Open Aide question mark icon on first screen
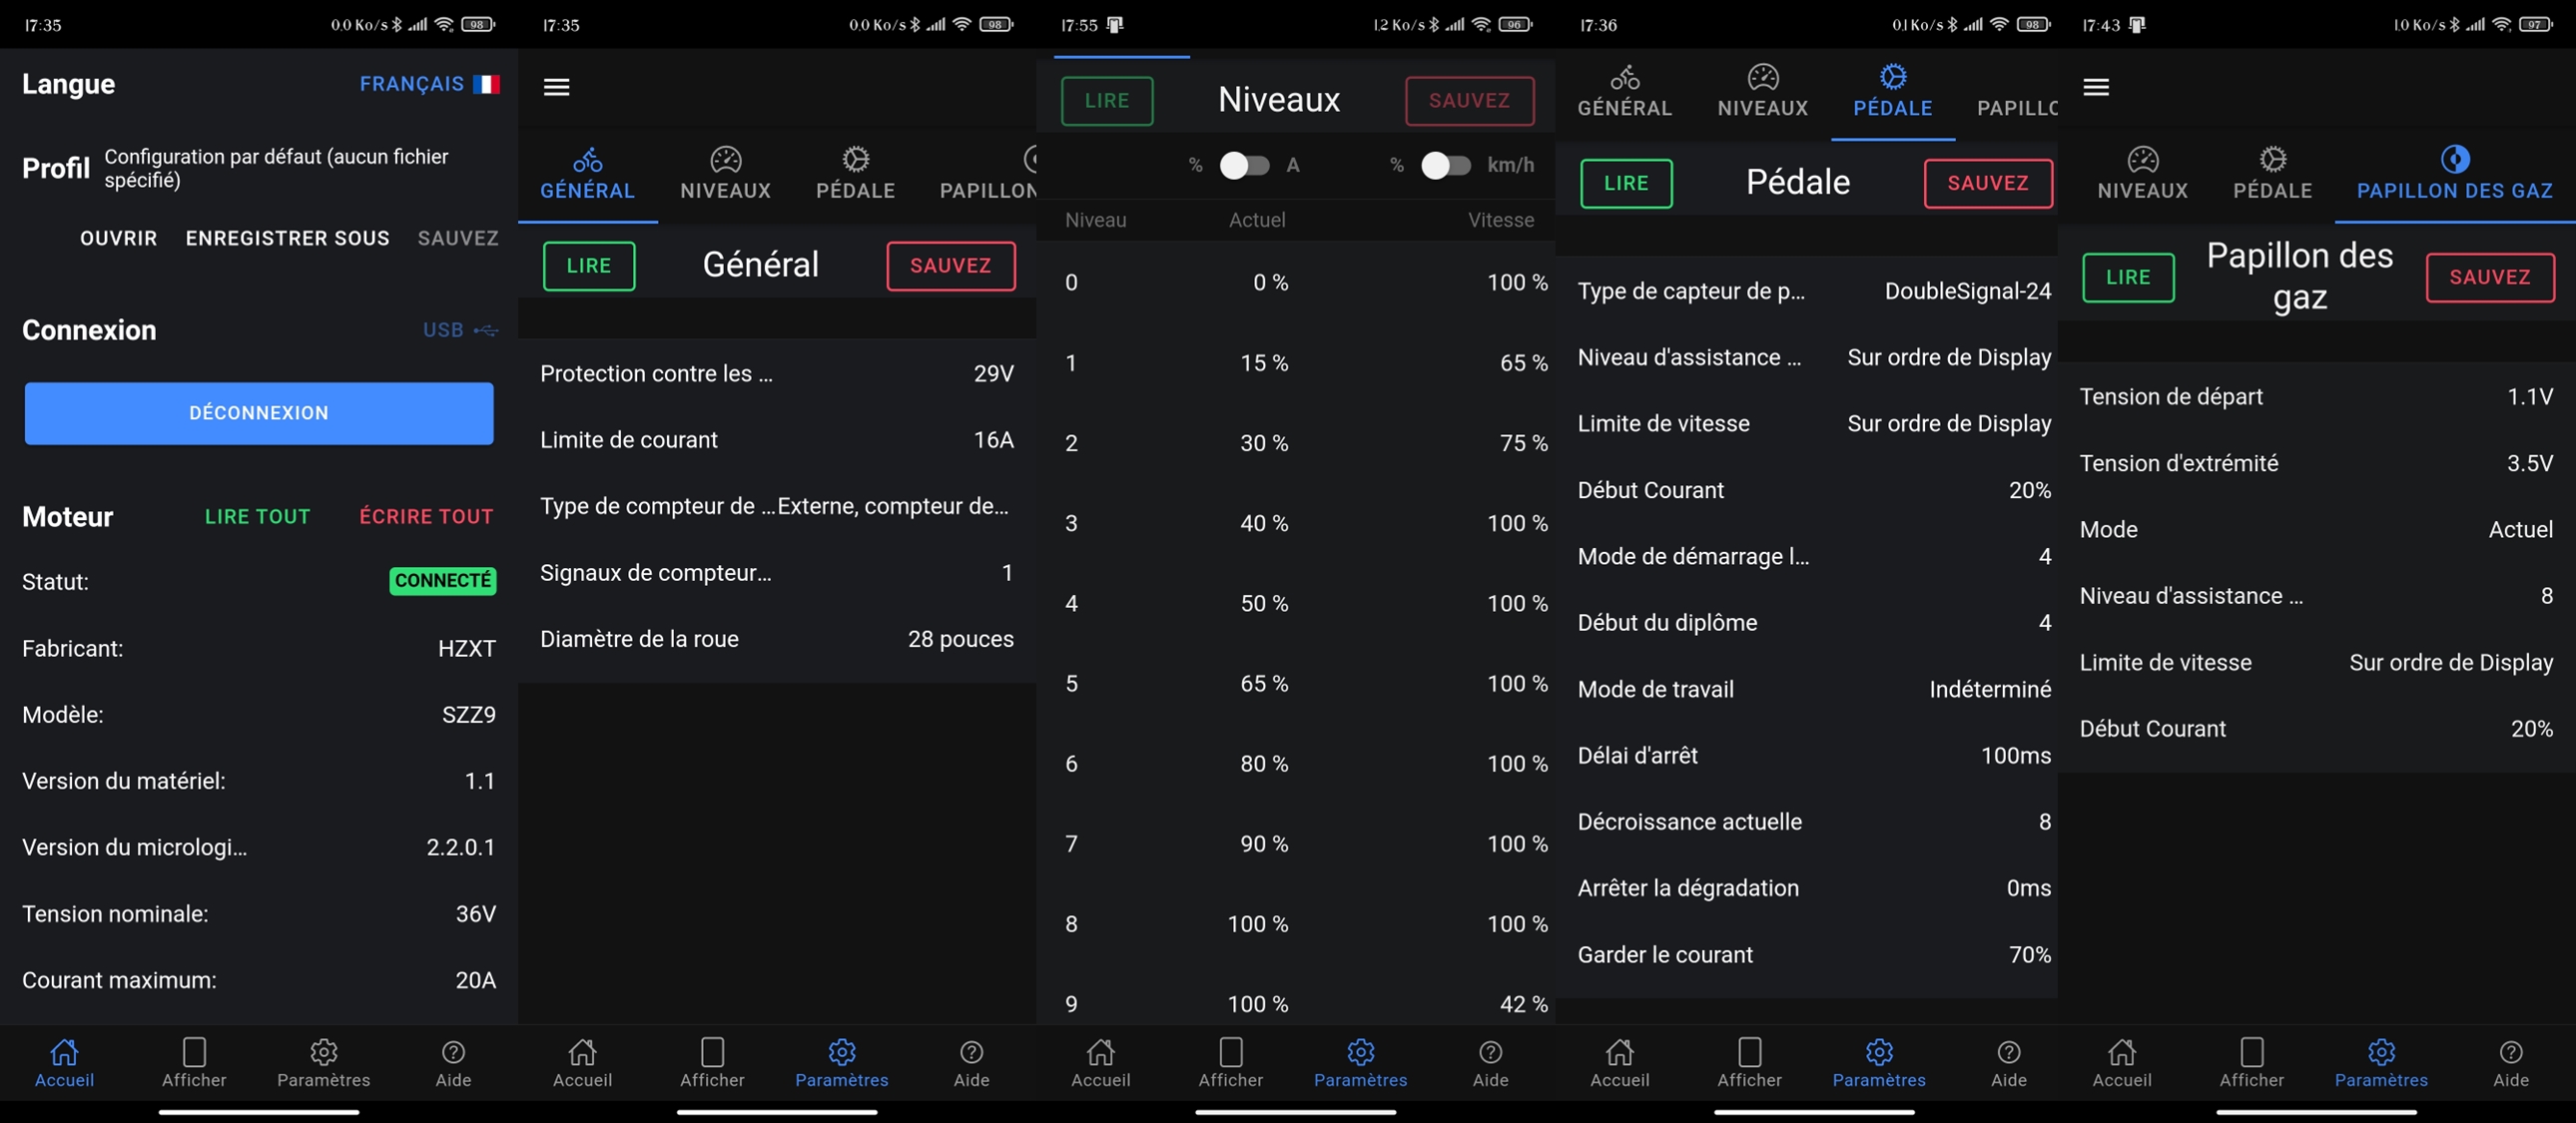 pos(453,1052)
